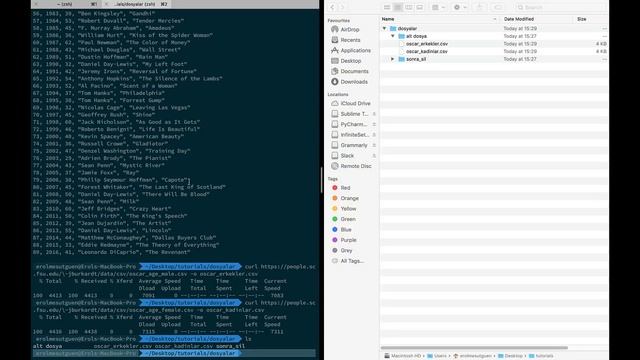Viewport: 640px width, 360px height.
Task: Filter by the Grey tag
Action: coord(342,250)
